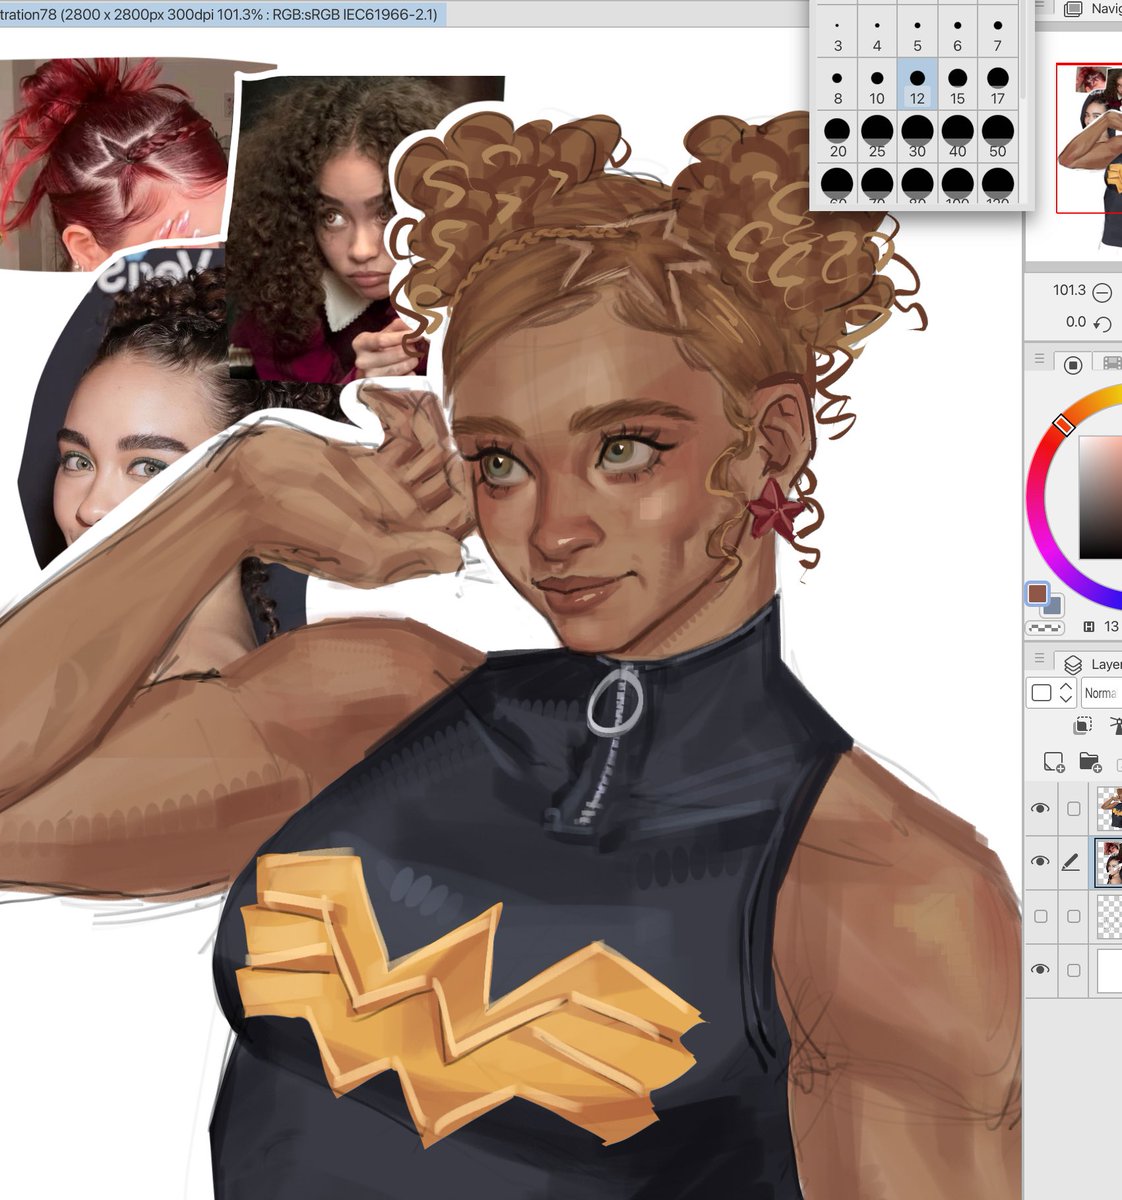The height and width of the screenshot is (1200, 1122).
Task: Create a new raster layer
Action: [x=1054, y=763]
